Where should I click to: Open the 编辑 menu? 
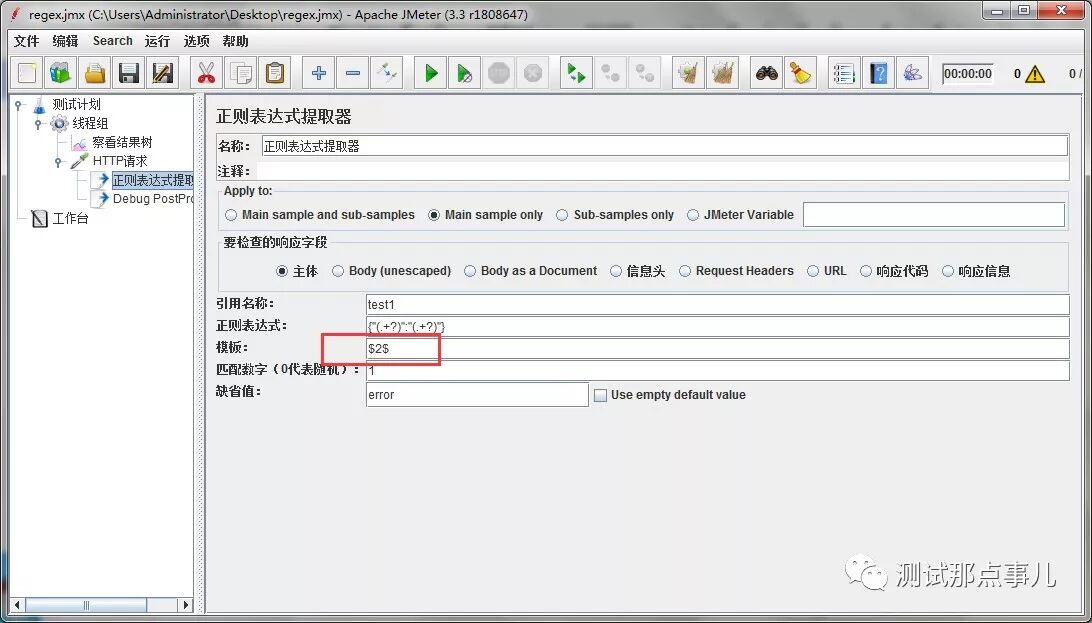click(x=65, y=41)
